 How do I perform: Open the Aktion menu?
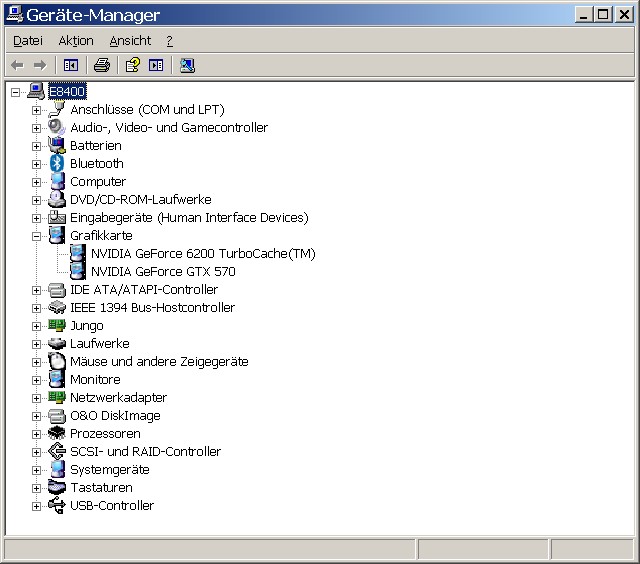pyautogui.click(x=76, y=41)
